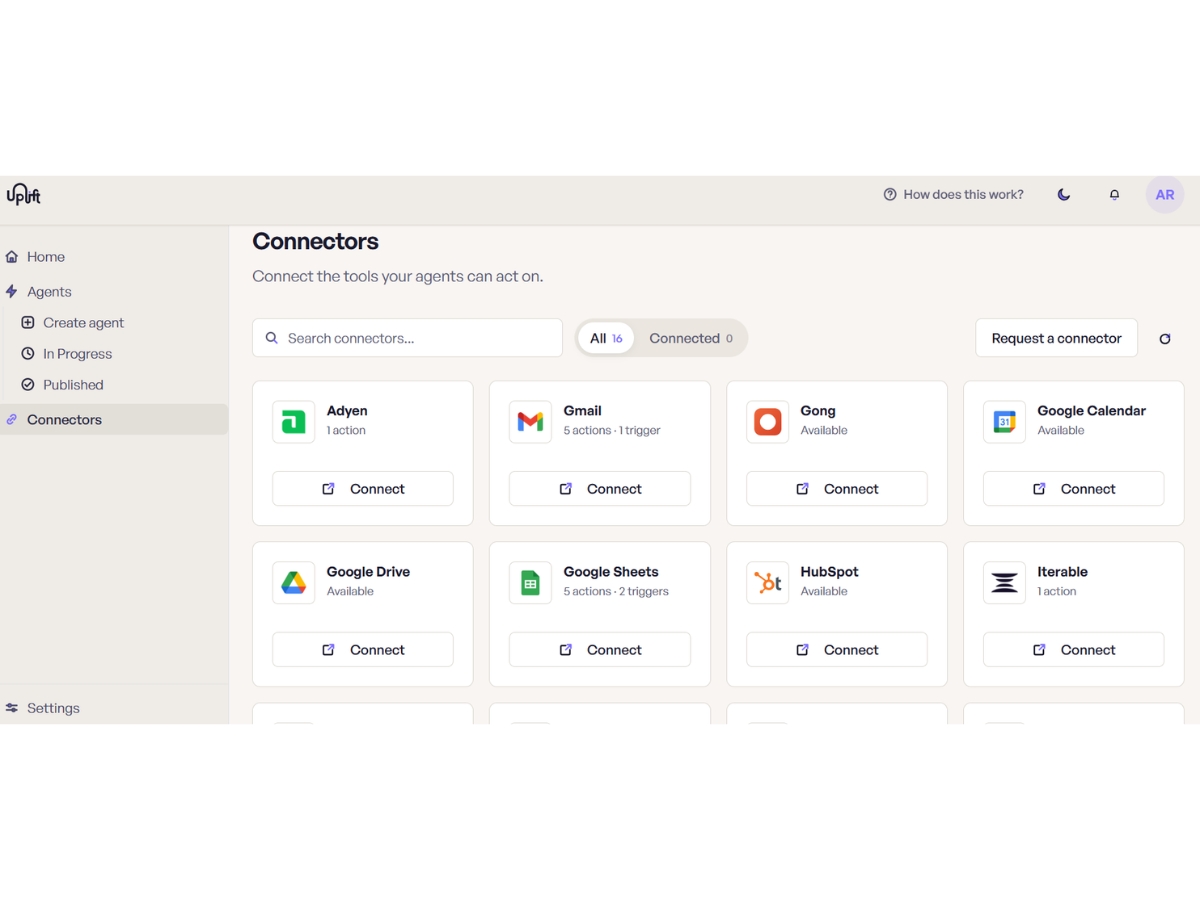
Task: Switch to the Connected filter tab
Action: pyautogui.click(x=691, y=338)
